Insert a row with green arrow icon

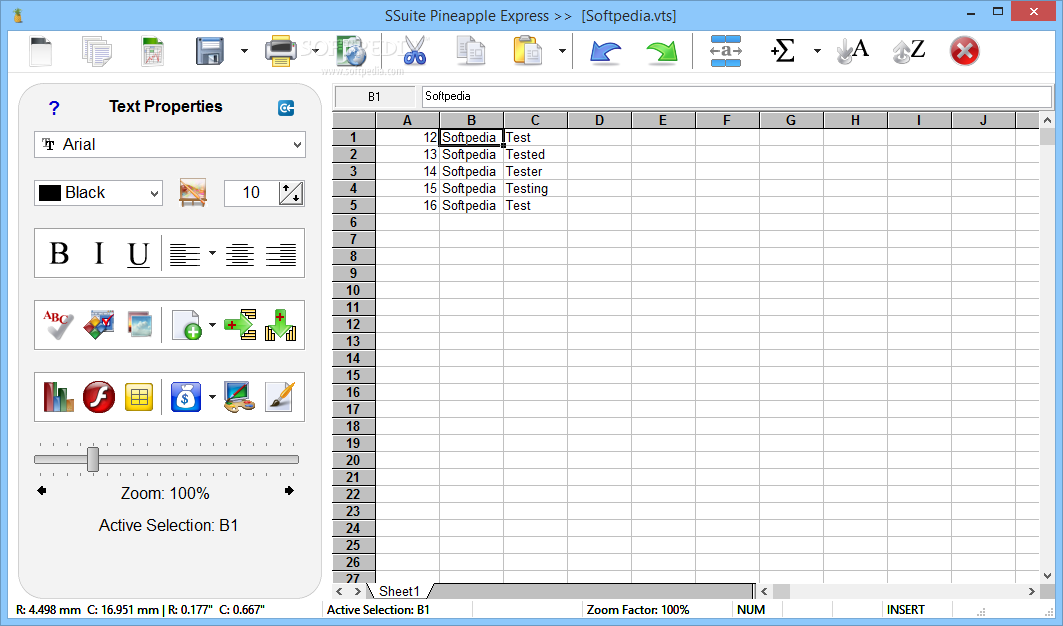pos(240,325)
